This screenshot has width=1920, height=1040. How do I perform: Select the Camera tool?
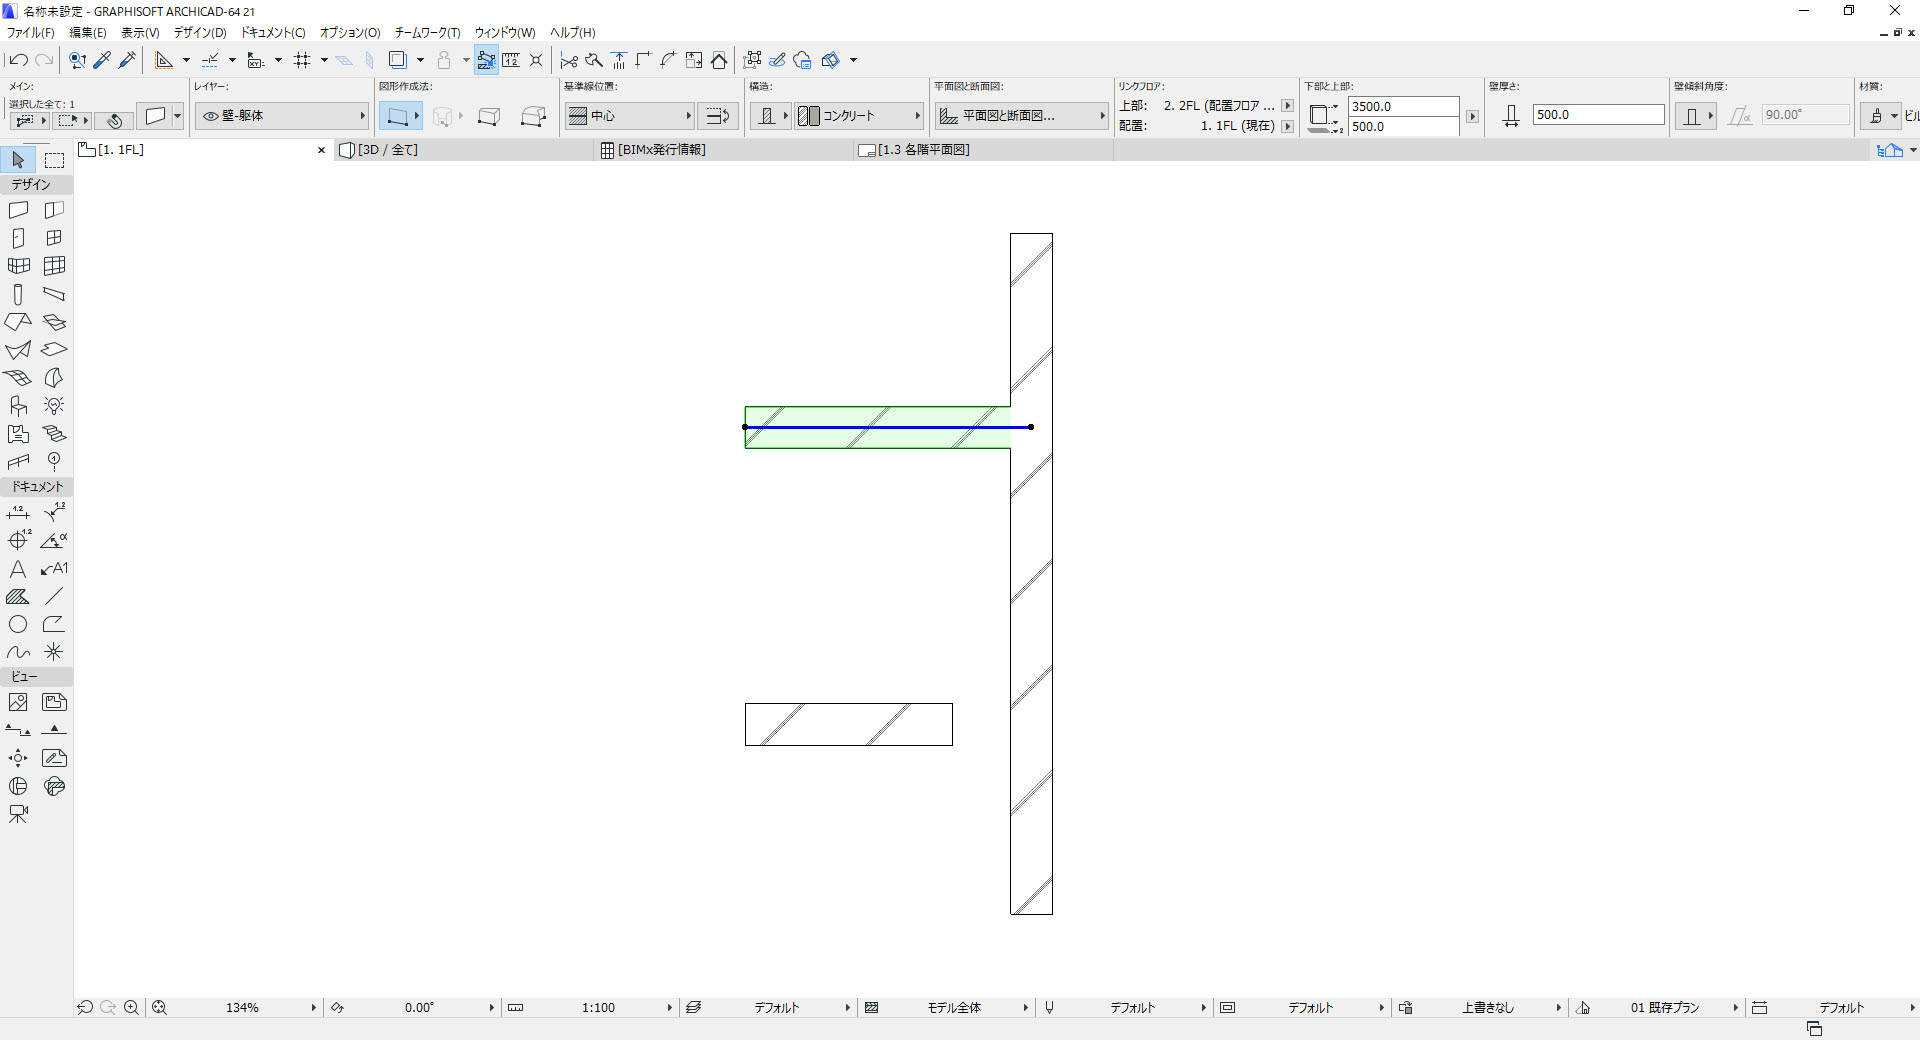(18, 814)
